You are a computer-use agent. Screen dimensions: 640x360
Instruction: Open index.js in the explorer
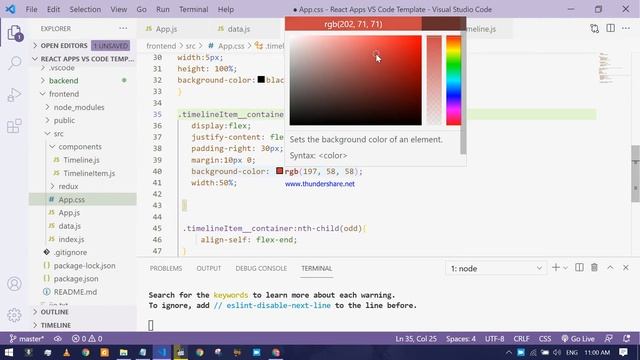(71, 239)
